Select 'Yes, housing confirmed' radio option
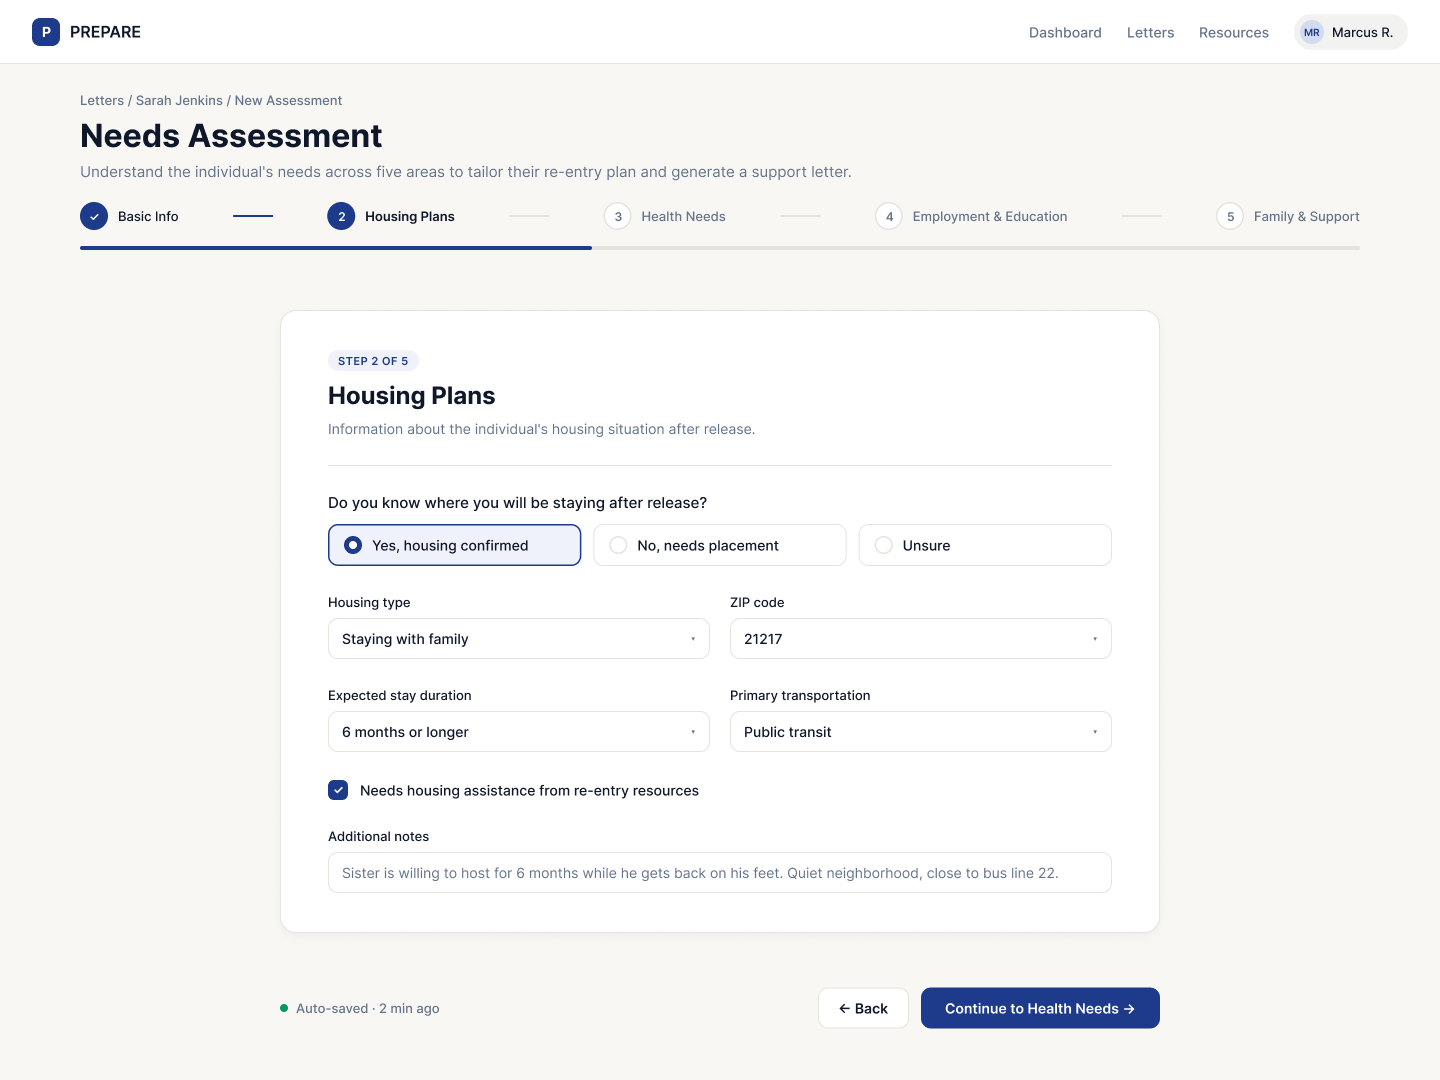 [454, 545]
